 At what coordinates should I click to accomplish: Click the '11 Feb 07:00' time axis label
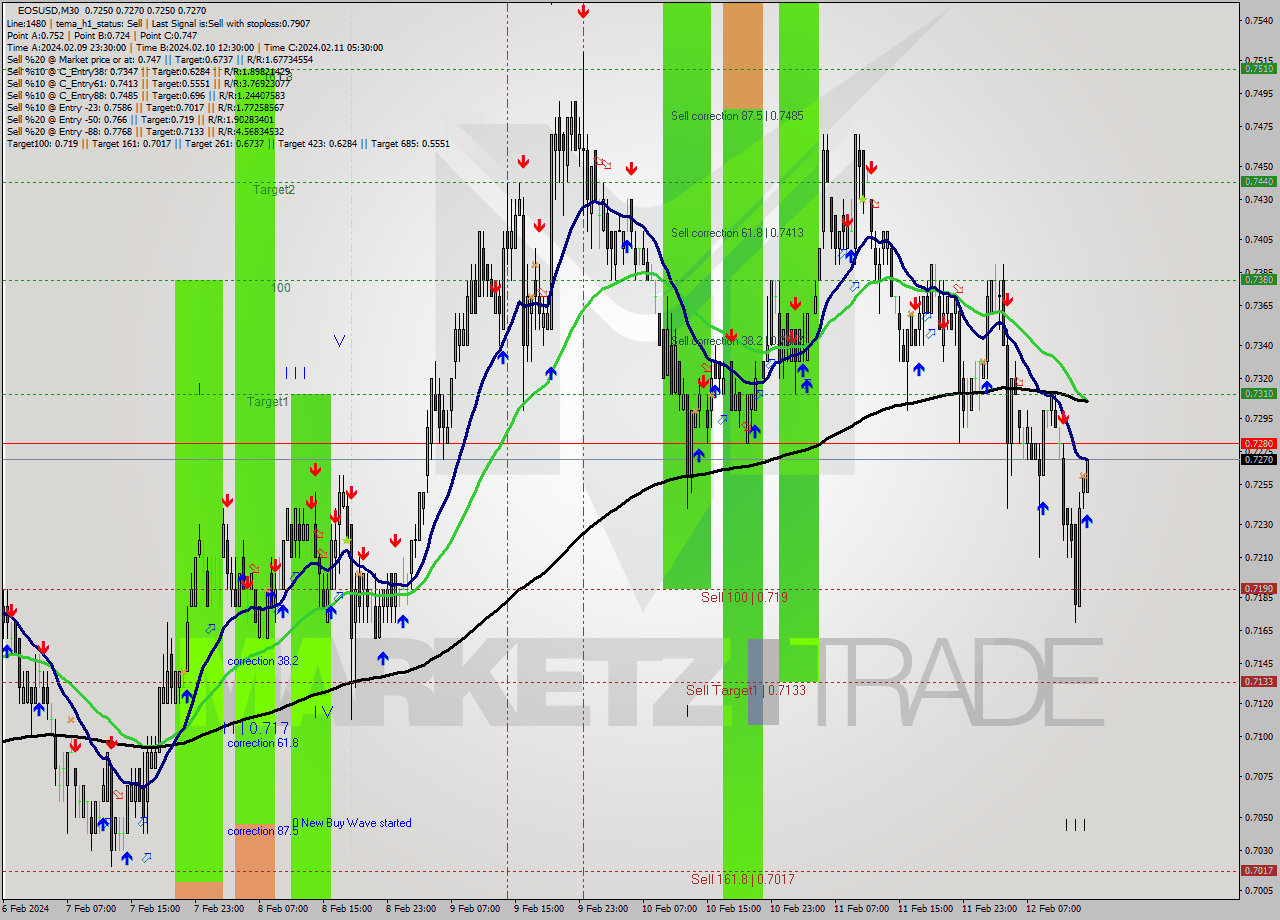(861, 909)
